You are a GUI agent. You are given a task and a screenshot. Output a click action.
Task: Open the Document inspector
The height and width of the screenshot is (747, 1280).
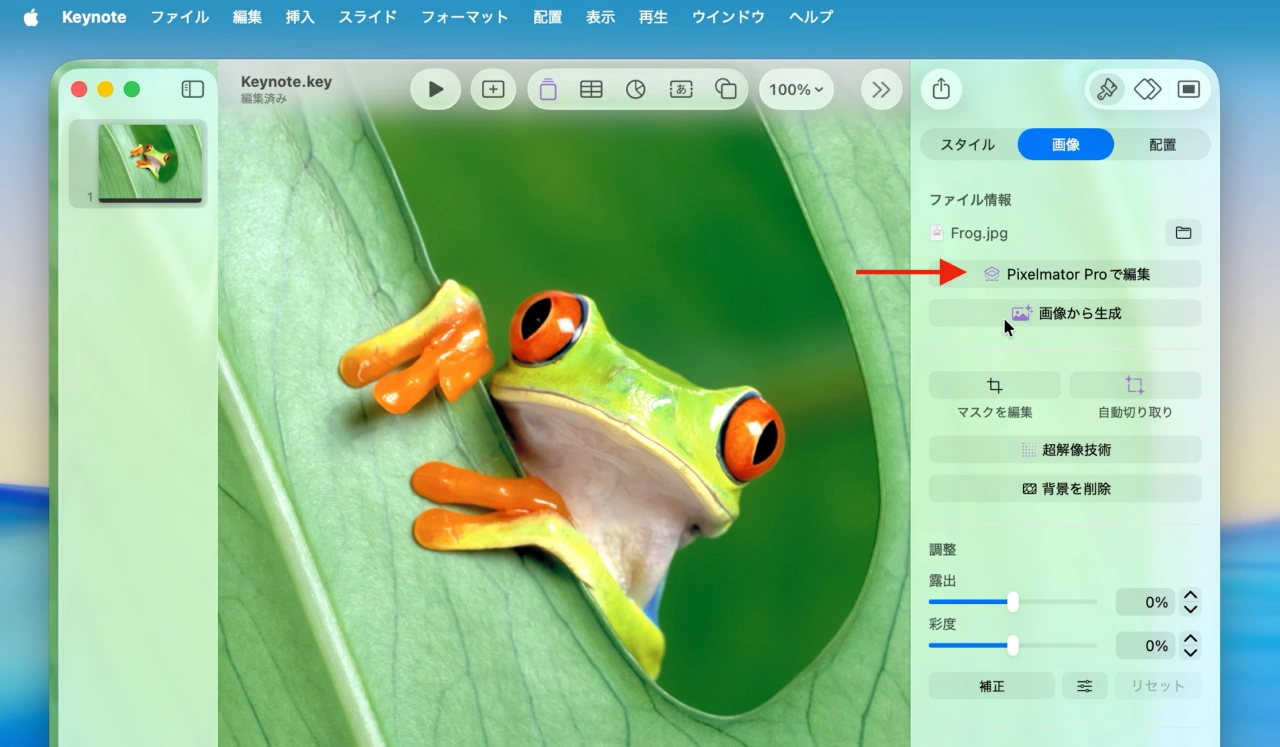[x=1188, y=89]
